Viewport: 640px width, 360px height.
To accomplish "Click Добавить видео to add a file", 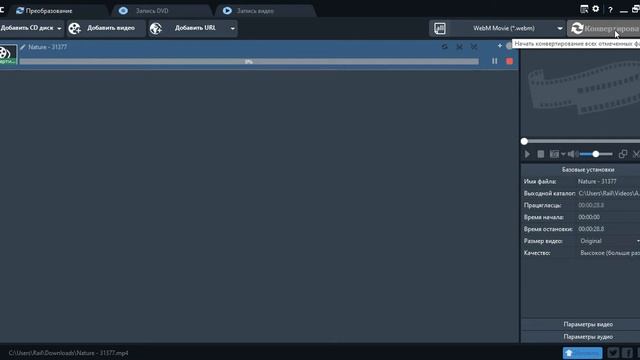I will pyautogui.click(x=105, y=28).
